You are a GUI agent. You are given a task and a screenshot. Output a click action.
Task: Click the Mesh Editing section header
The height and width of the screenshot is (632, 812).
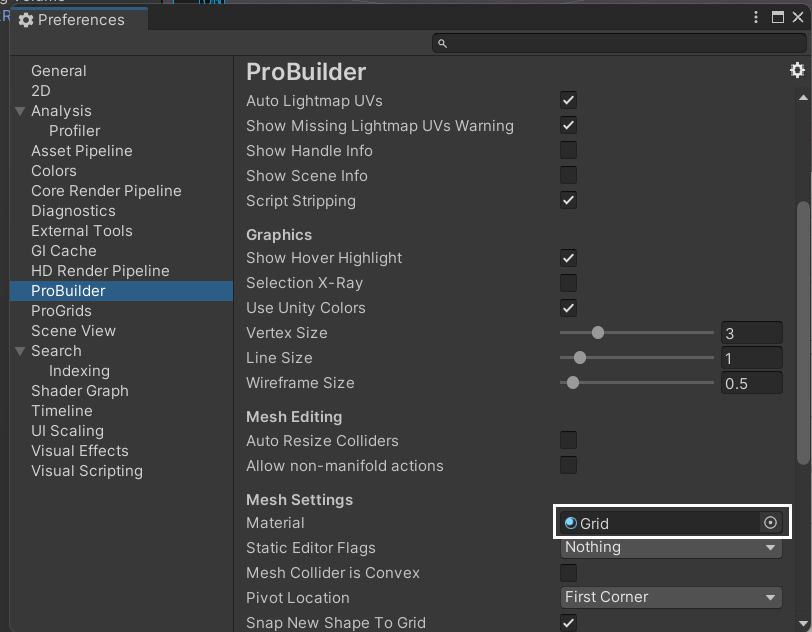pos(294,417)
